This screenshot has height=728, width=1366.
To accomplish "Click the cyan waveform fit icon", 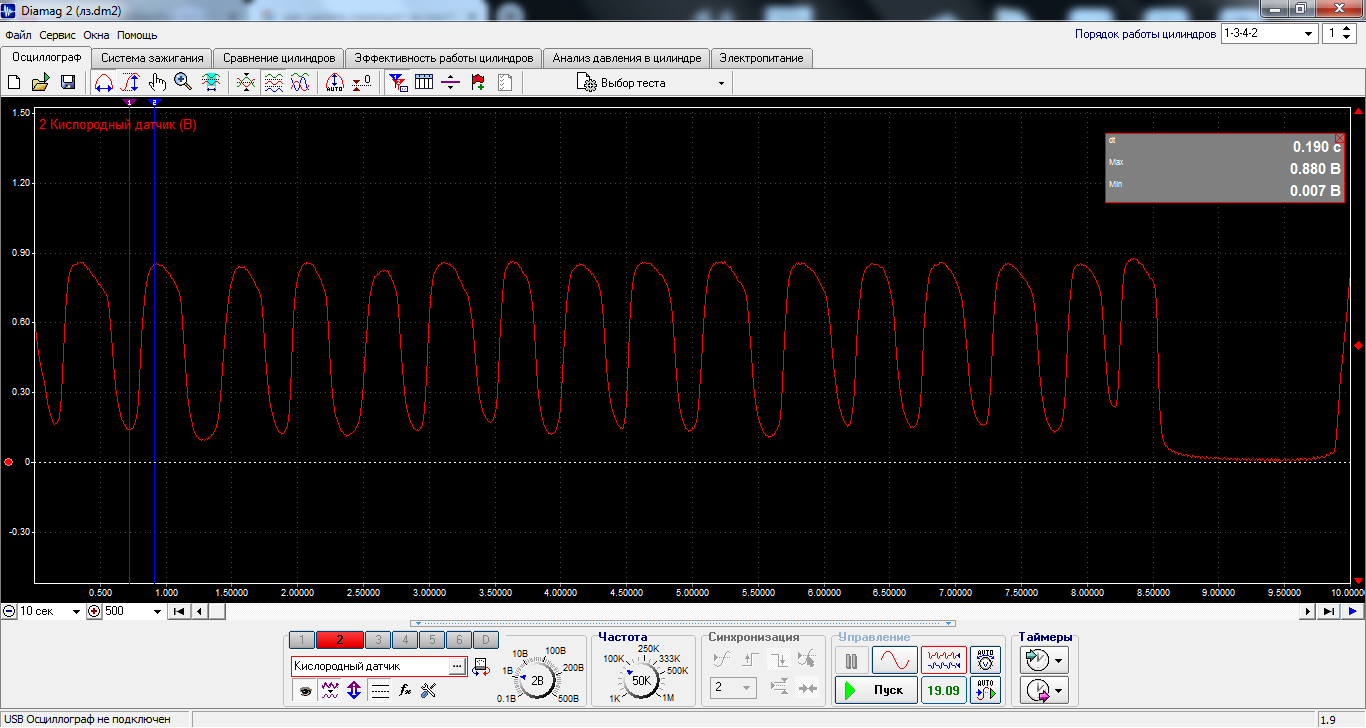I will coord(210,83).
